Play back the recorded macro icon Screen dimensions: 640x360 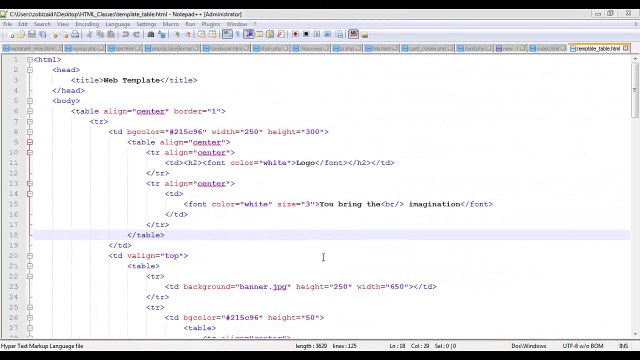(317, 35)
